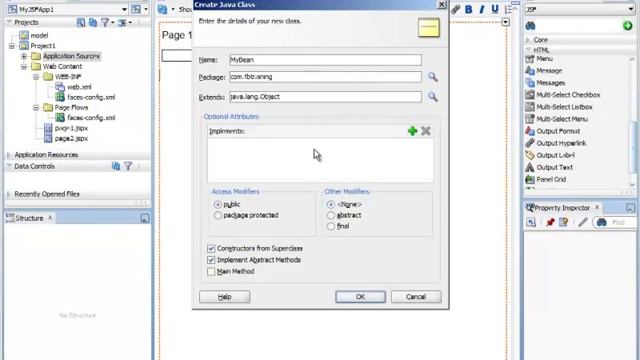This screenshot has width=640, height=360.
Task: Click OK to create the Java class
Action: pyautogui.click(x=360, y=297)
